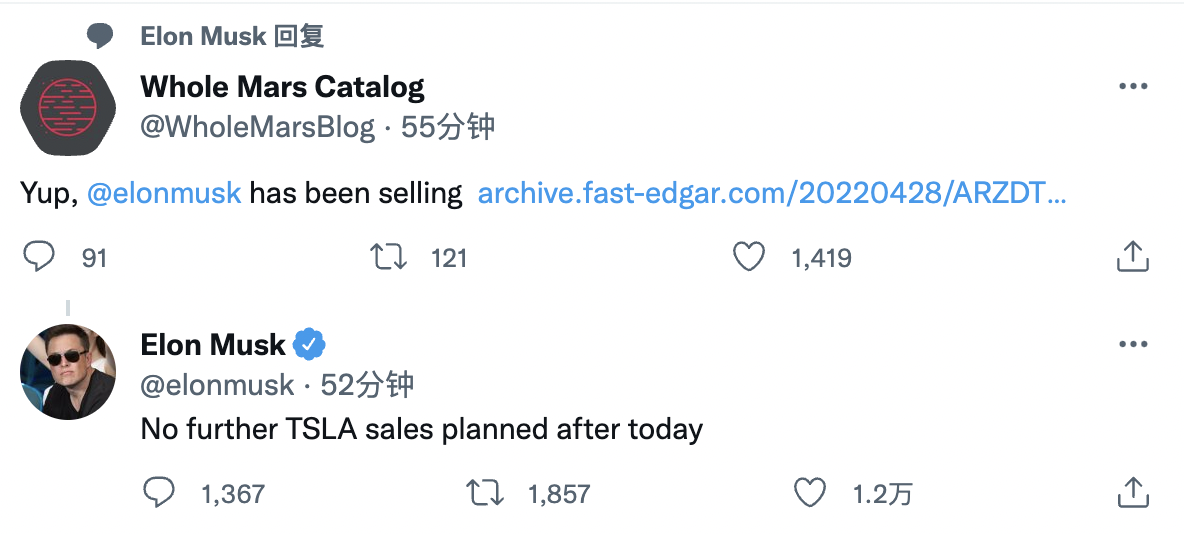The width and height of the screenshot is (1184, 534).
Task: Like the Whole Mars Catalog tweet
Action: [x=749, y=257]
